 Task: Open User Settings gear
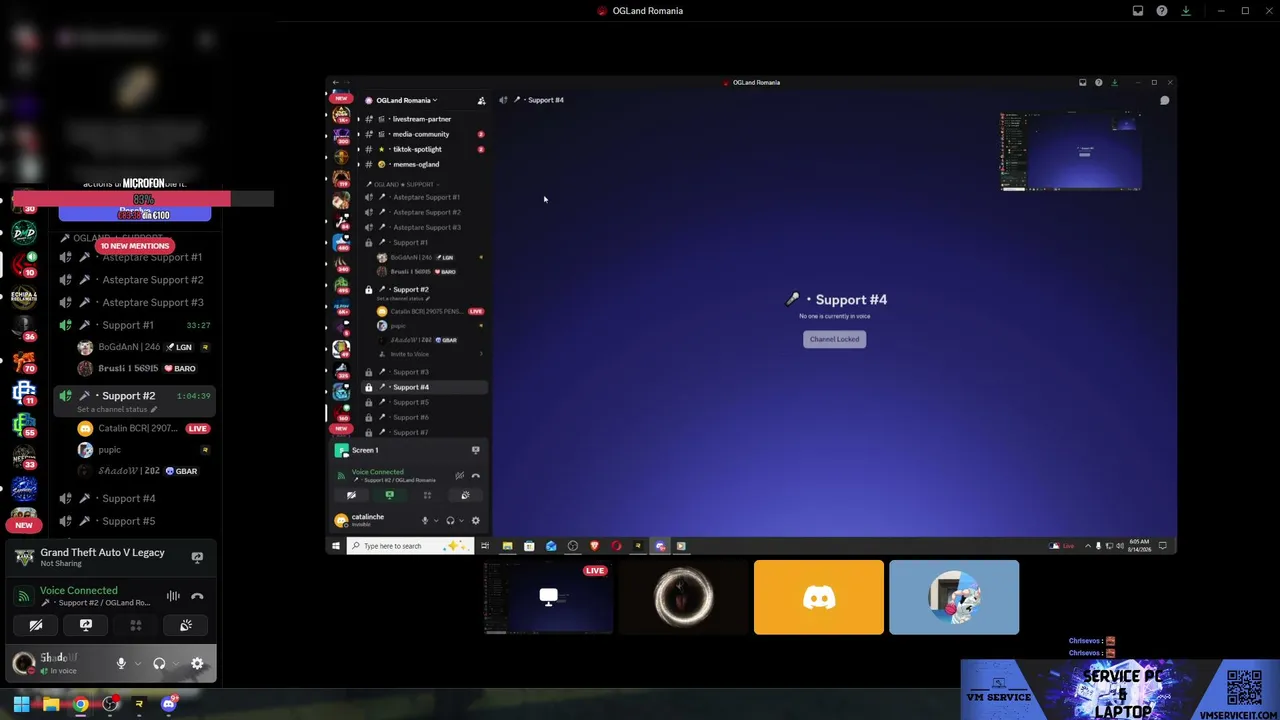tap(197, 663)
